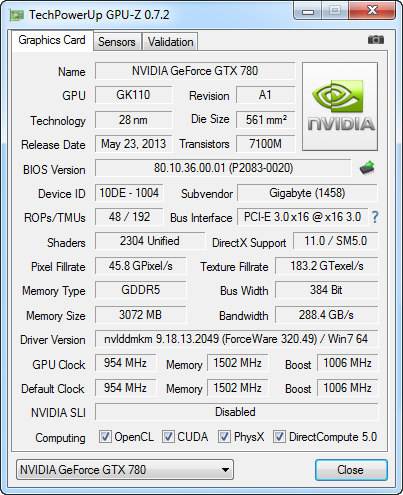Click the NVIDIA SLI Disabled field
The image size is (403, 495).
(x=237, y=412)
